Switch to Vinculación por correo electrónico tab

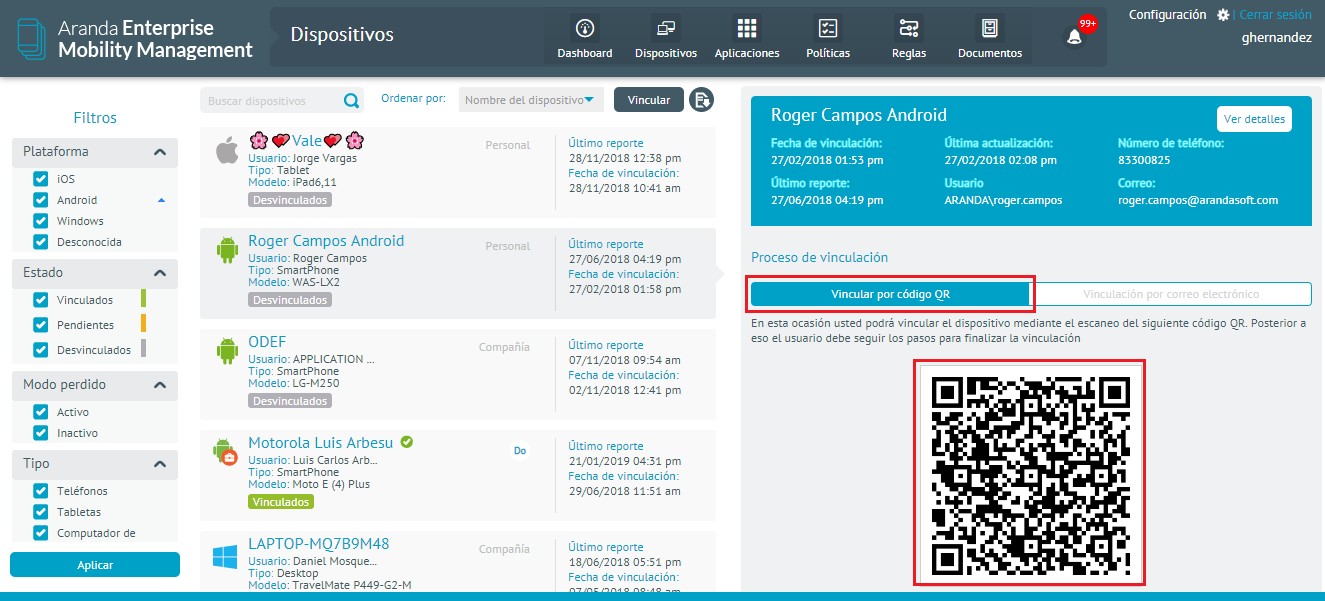pyautogui.click(x=1171, y=294)
